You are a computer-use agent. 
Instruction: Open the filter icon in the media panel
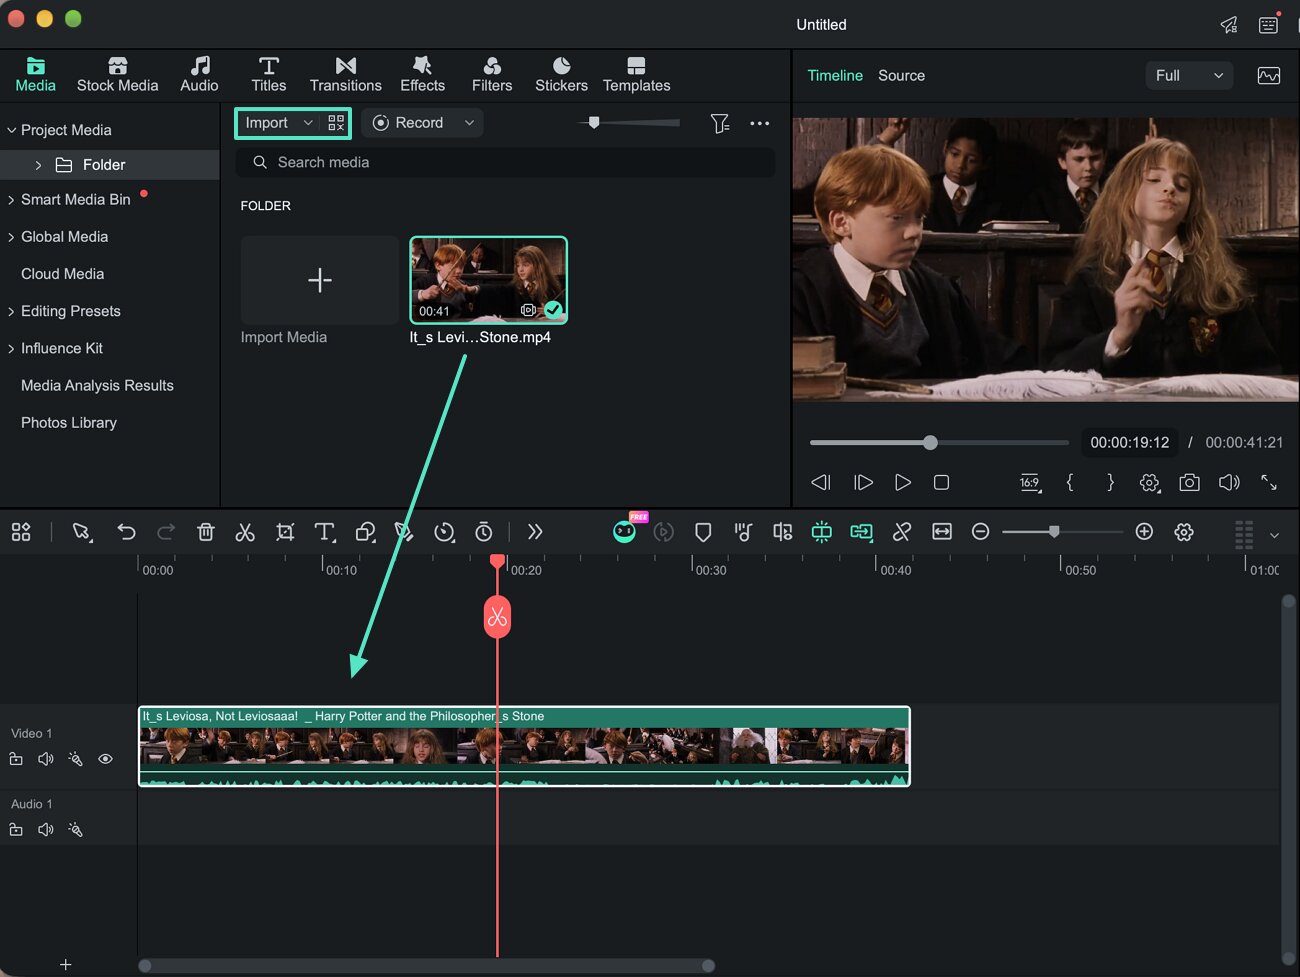click(x=720, y=123)
